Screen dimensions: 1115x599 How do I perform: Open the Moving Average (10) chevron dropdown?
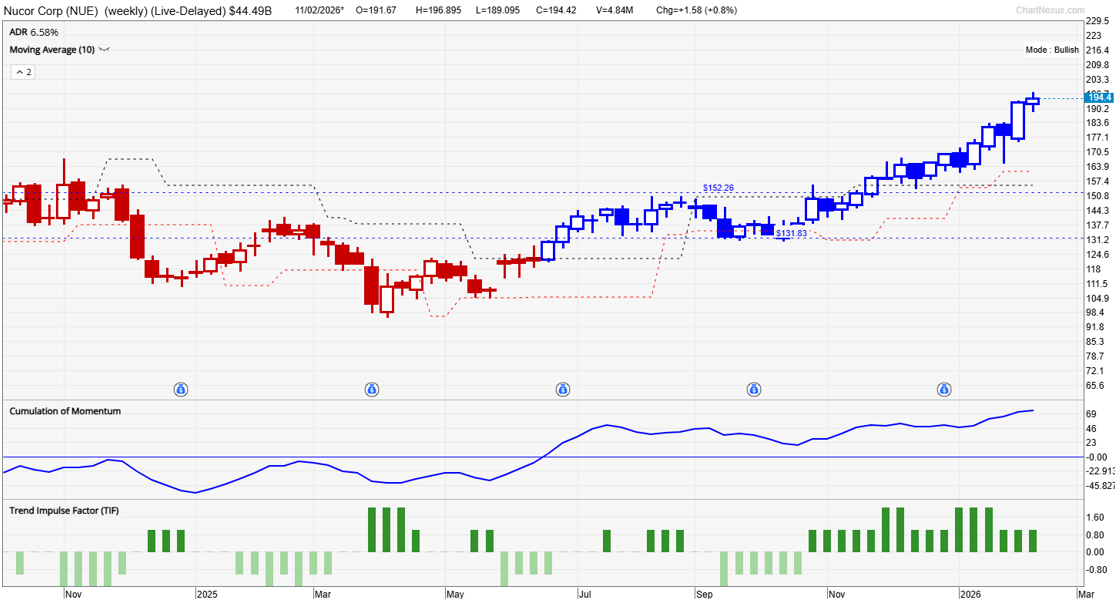pyautogui.click(x=103, y=48)
